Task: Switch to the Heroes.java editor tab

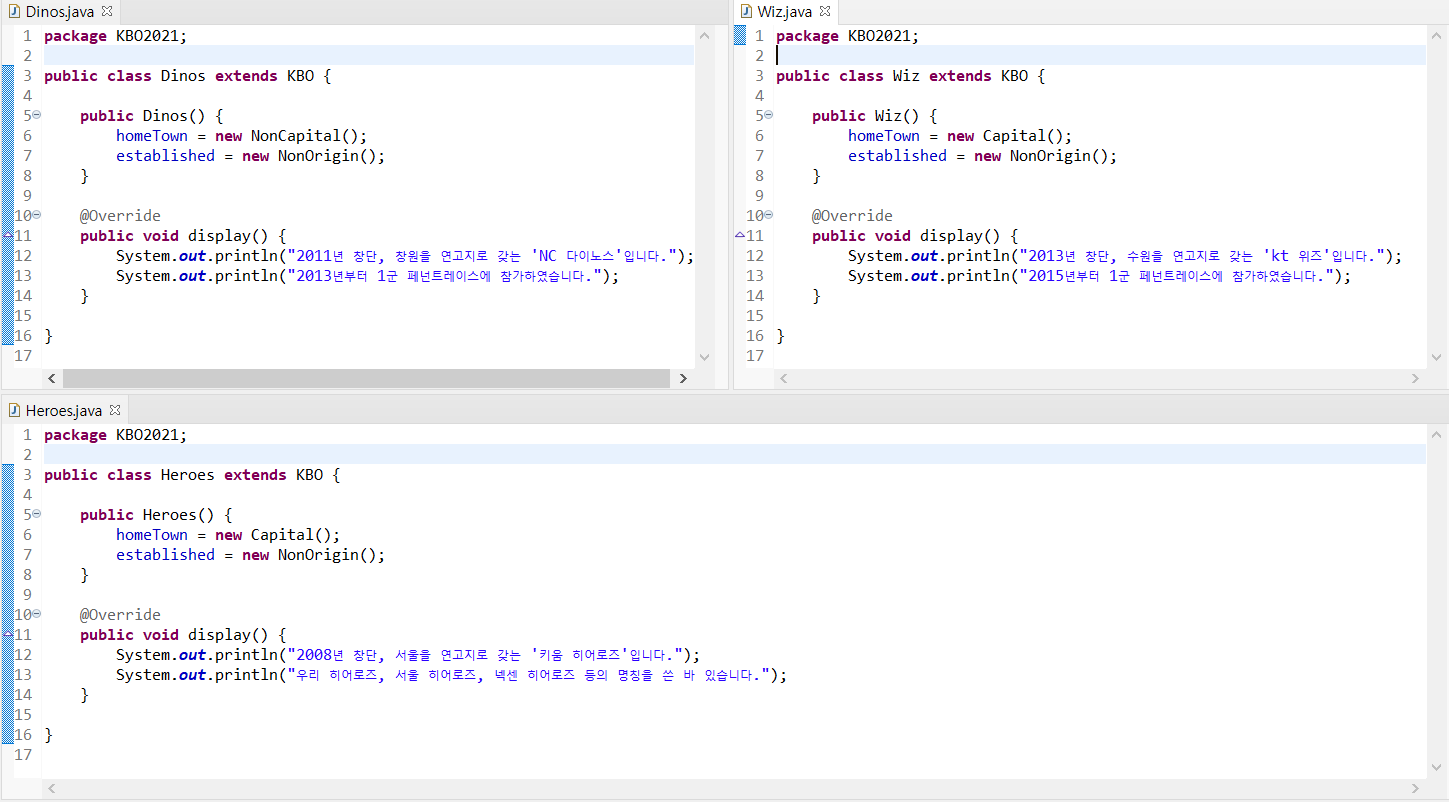Action: [64, 411]
